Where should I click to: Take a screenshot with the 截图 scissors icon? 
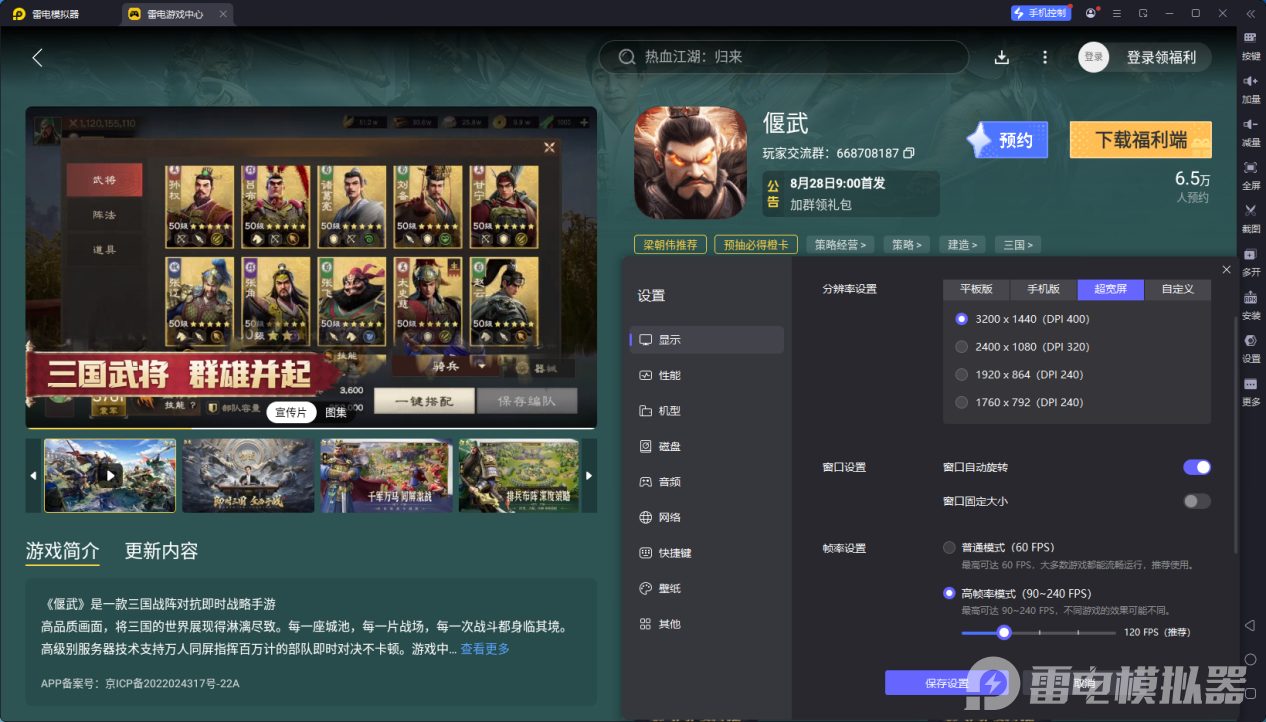pyautogui.click(x=1251, y=217)
